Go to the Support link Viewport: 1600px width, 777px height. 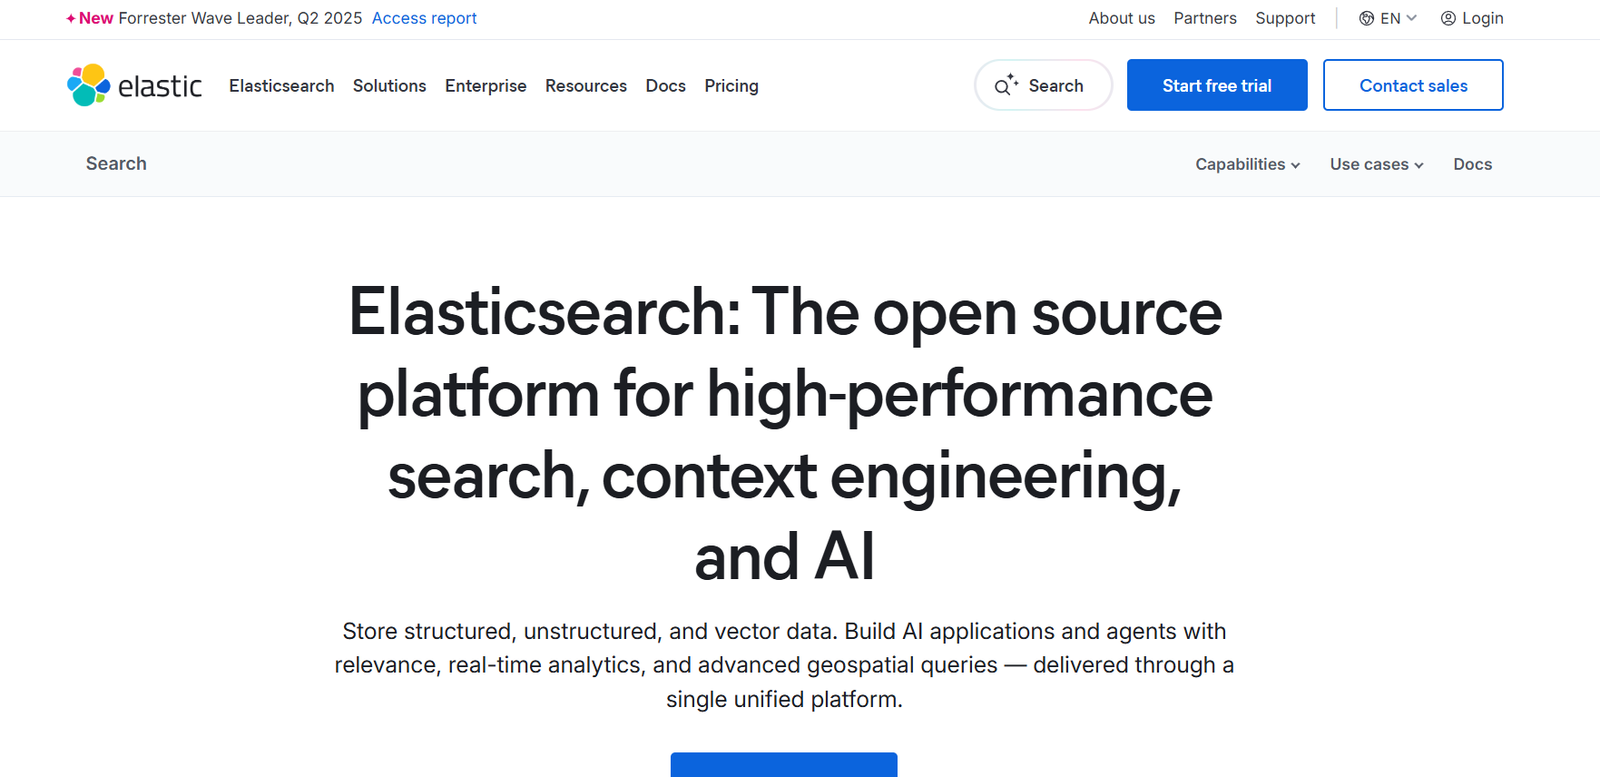click(1285, 18)
